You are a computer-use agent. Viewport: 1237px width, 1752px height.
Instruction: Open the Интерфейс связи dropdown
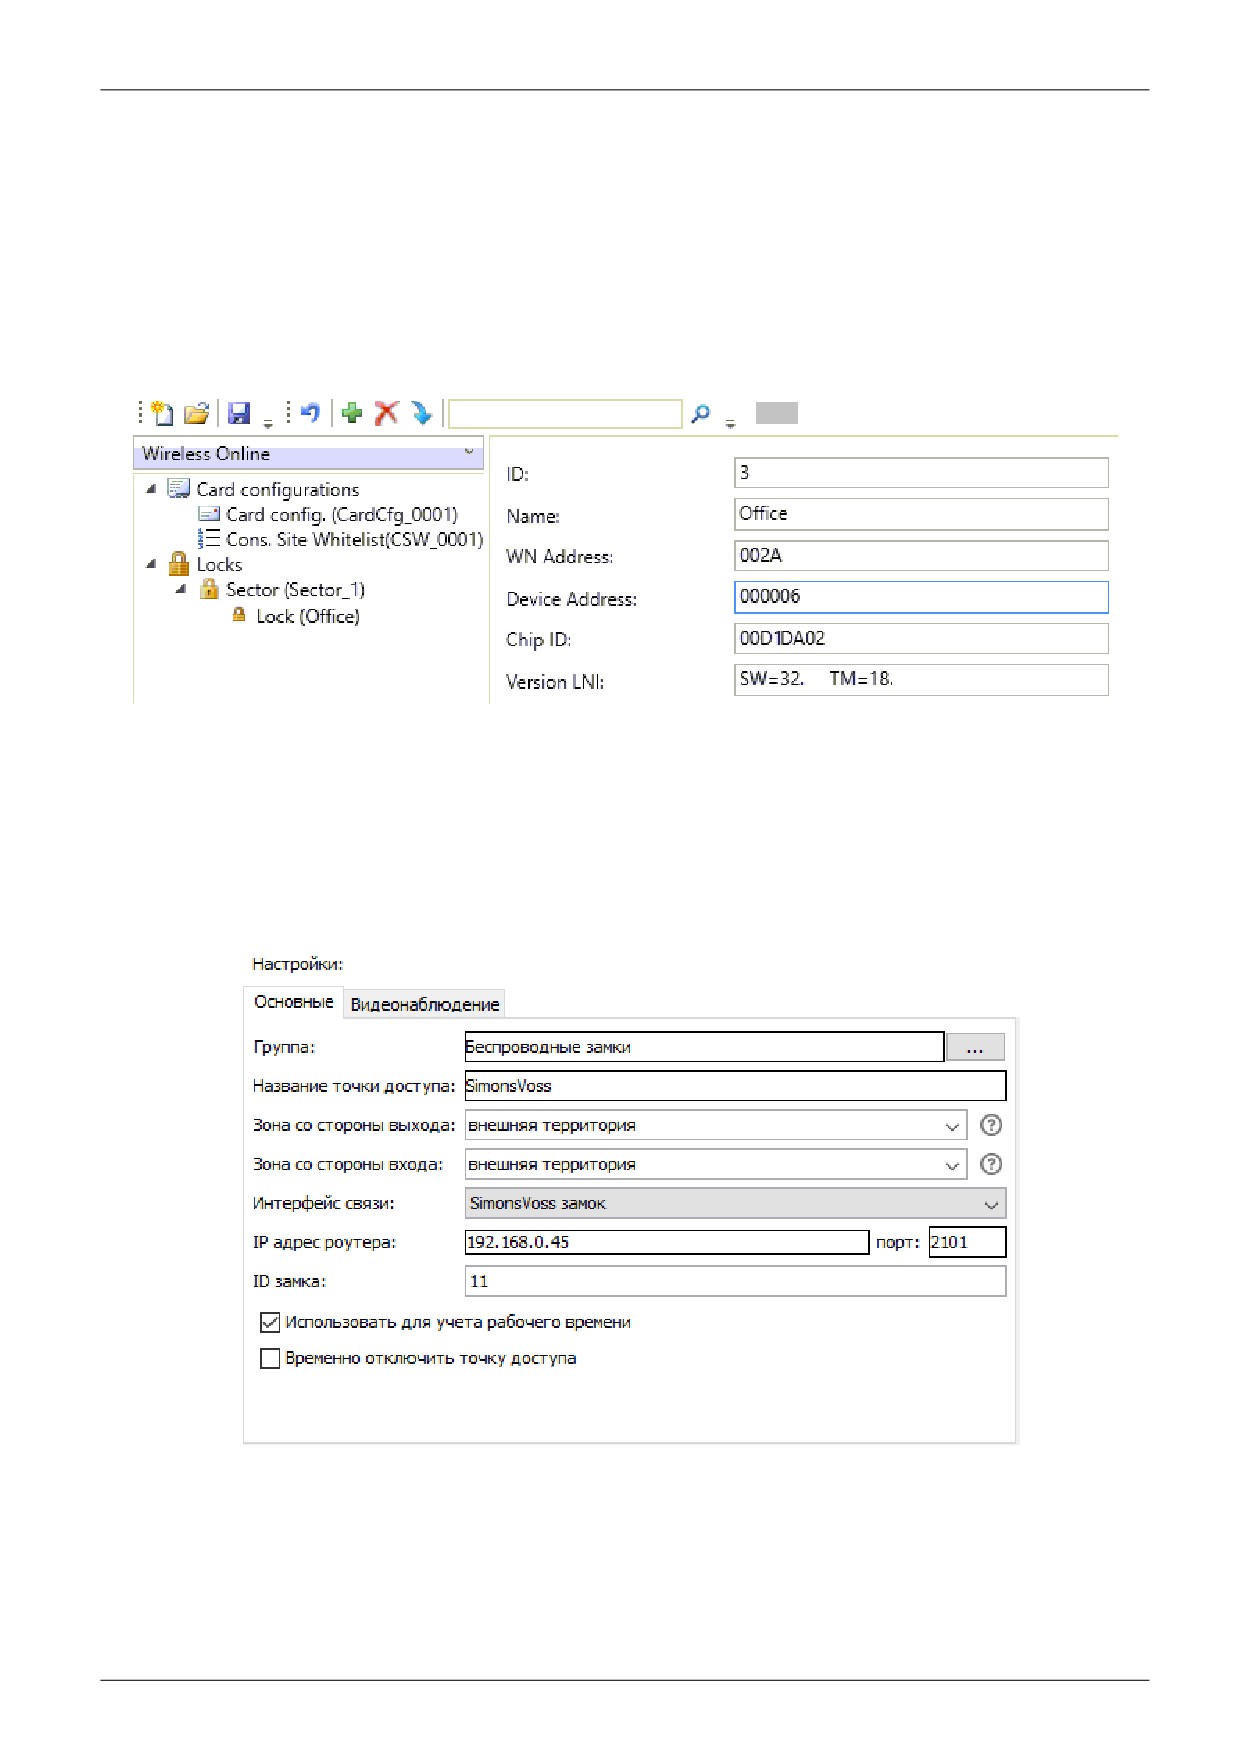735,1203
